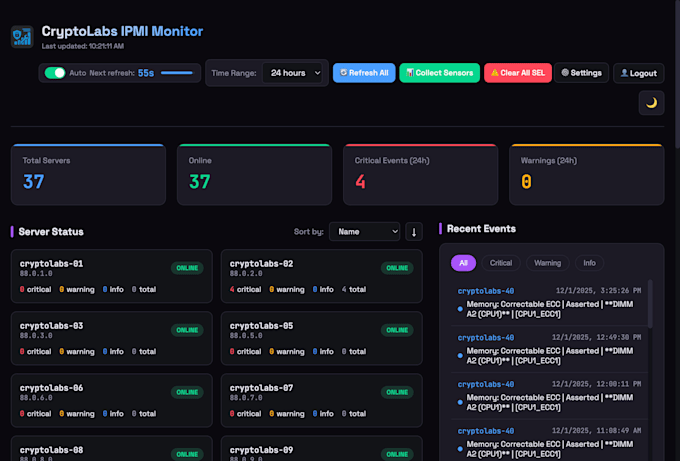Click the Recent Events heading
This screenshot has height=461, width=680.
(x=481, y=229)
